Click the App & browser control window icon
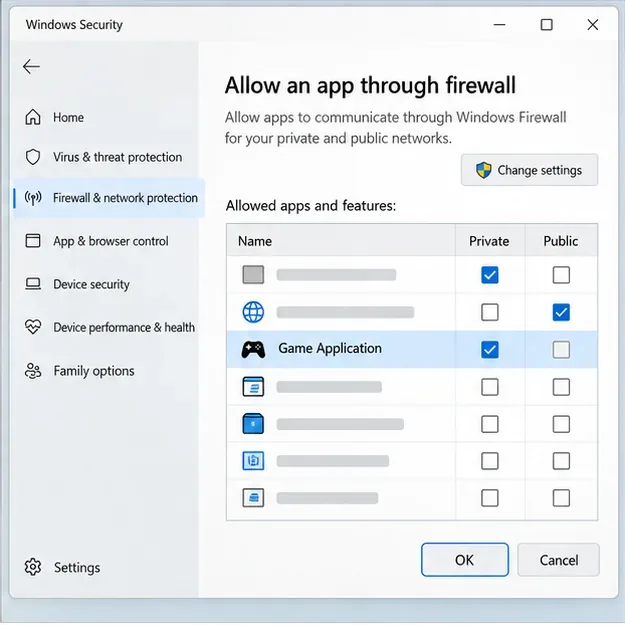Viewport: 625px width, 625px height. 33,241
